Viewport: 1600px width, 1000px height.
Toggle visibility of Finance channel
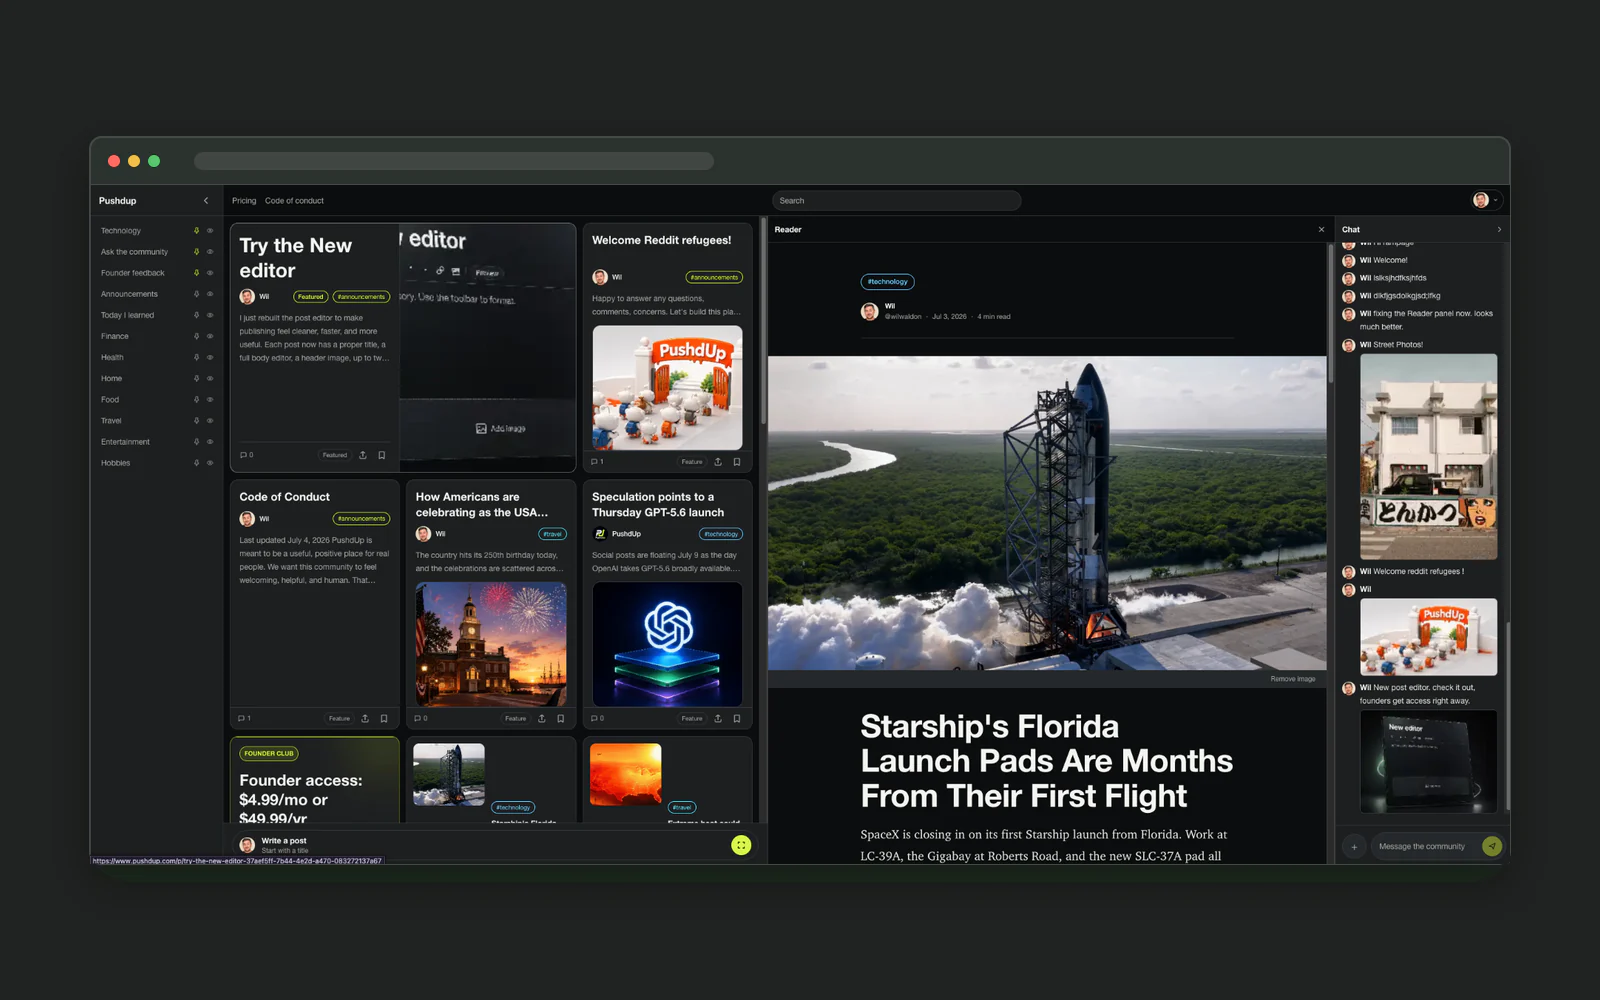click(210, 336)
